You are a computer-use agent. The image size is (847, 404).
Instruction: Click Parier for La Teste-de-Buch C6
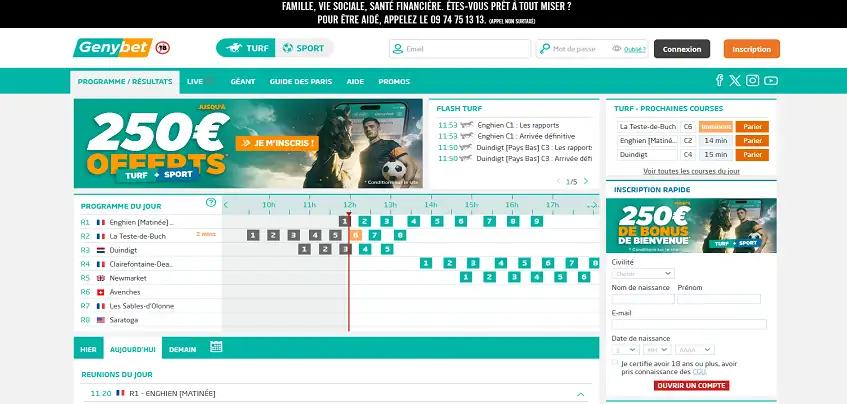(752, 127)
